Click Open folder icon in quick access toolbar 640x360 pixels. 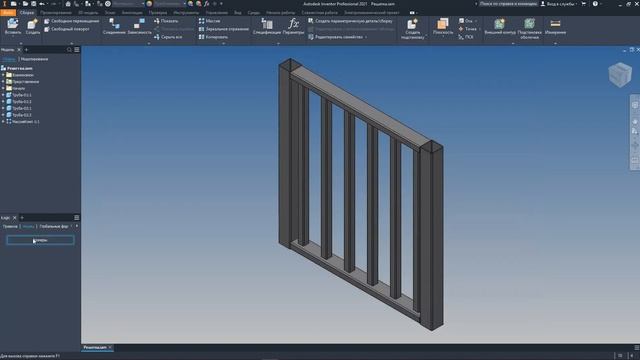[25, 4]
